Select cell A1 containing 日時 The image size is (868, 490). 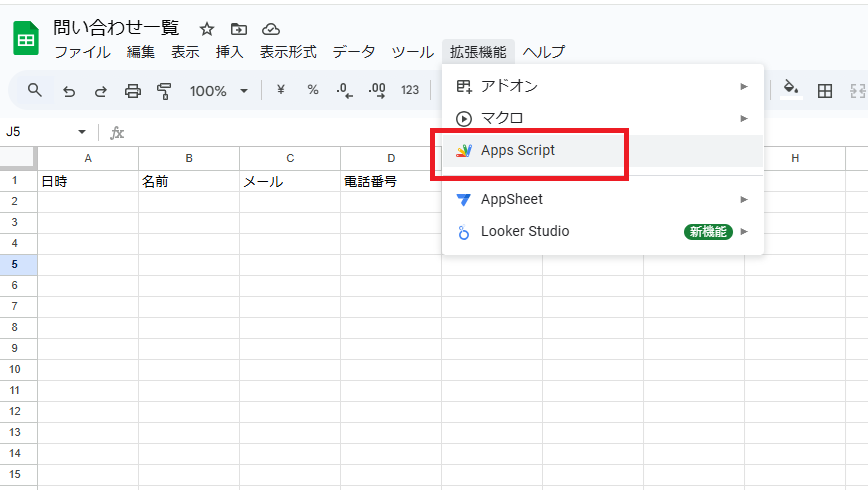pyautogui.click(x=88, y=182)
